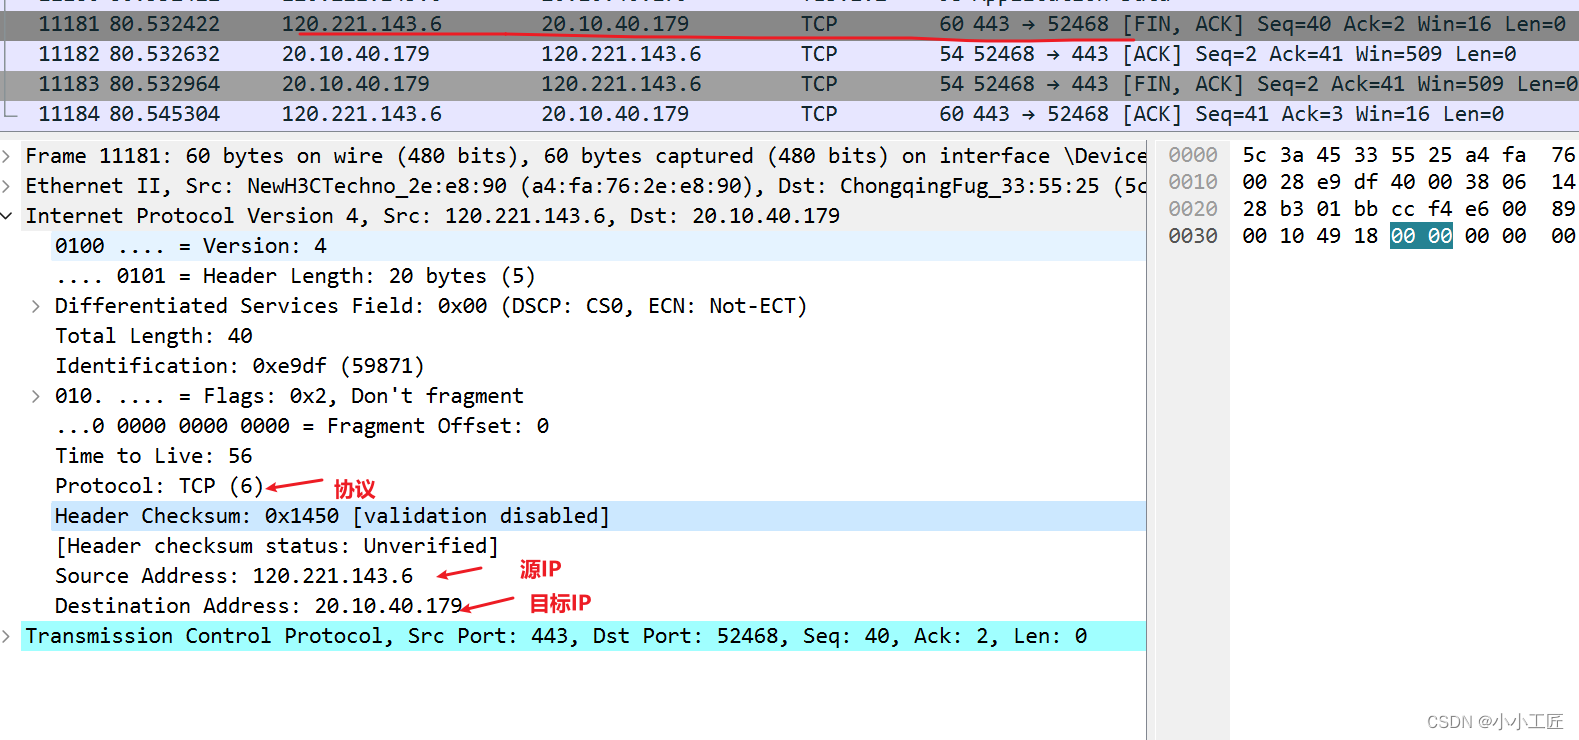Click the highlighted 00 00 bytes in hex pane
Viewport: 1579px width, 740px height.
point(1421,236)
